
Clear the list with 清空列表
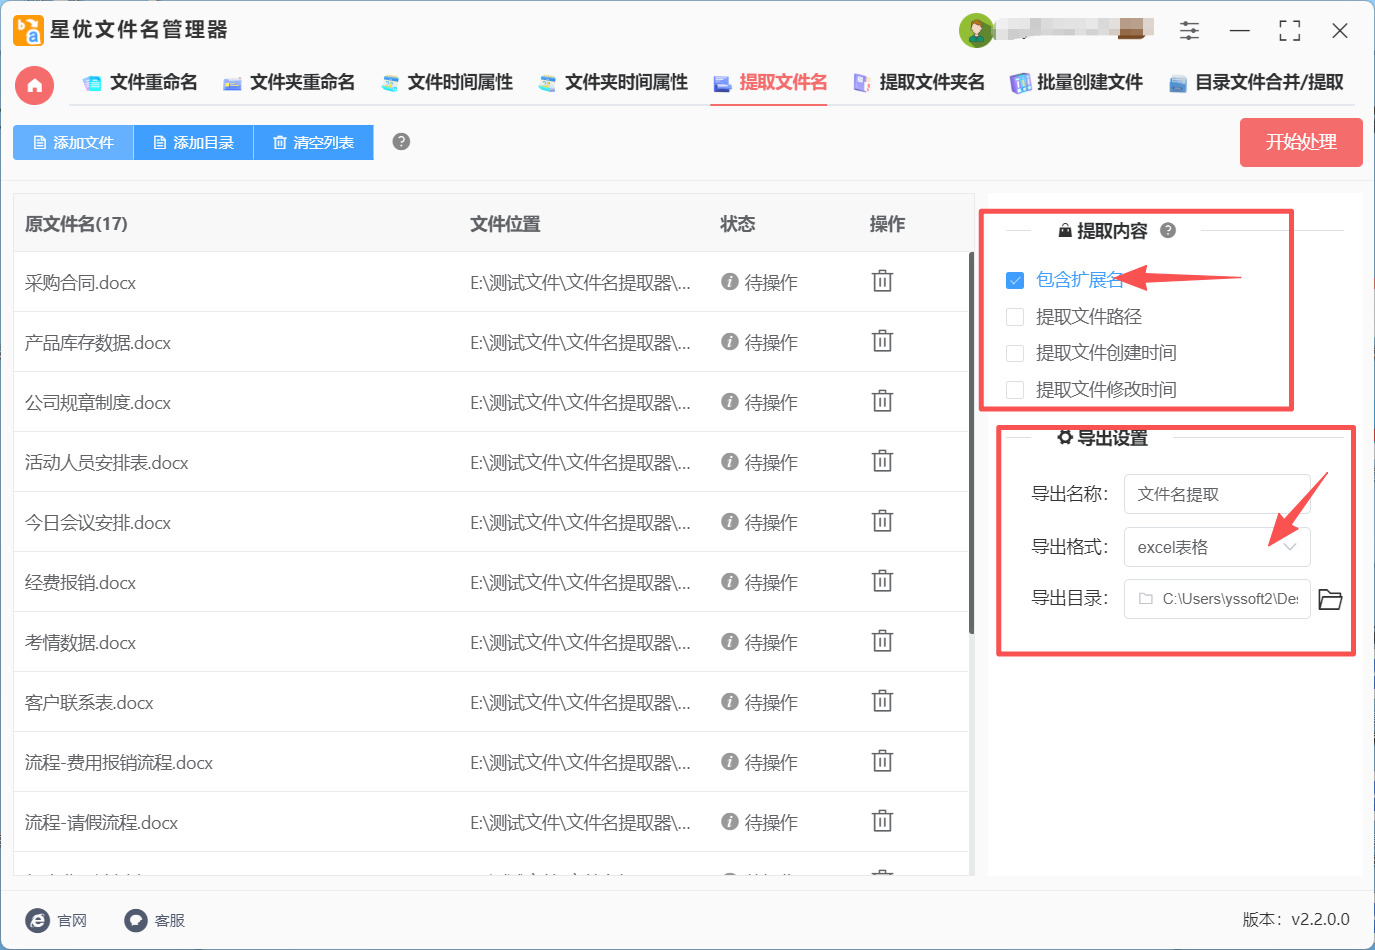tap(313, 142)
